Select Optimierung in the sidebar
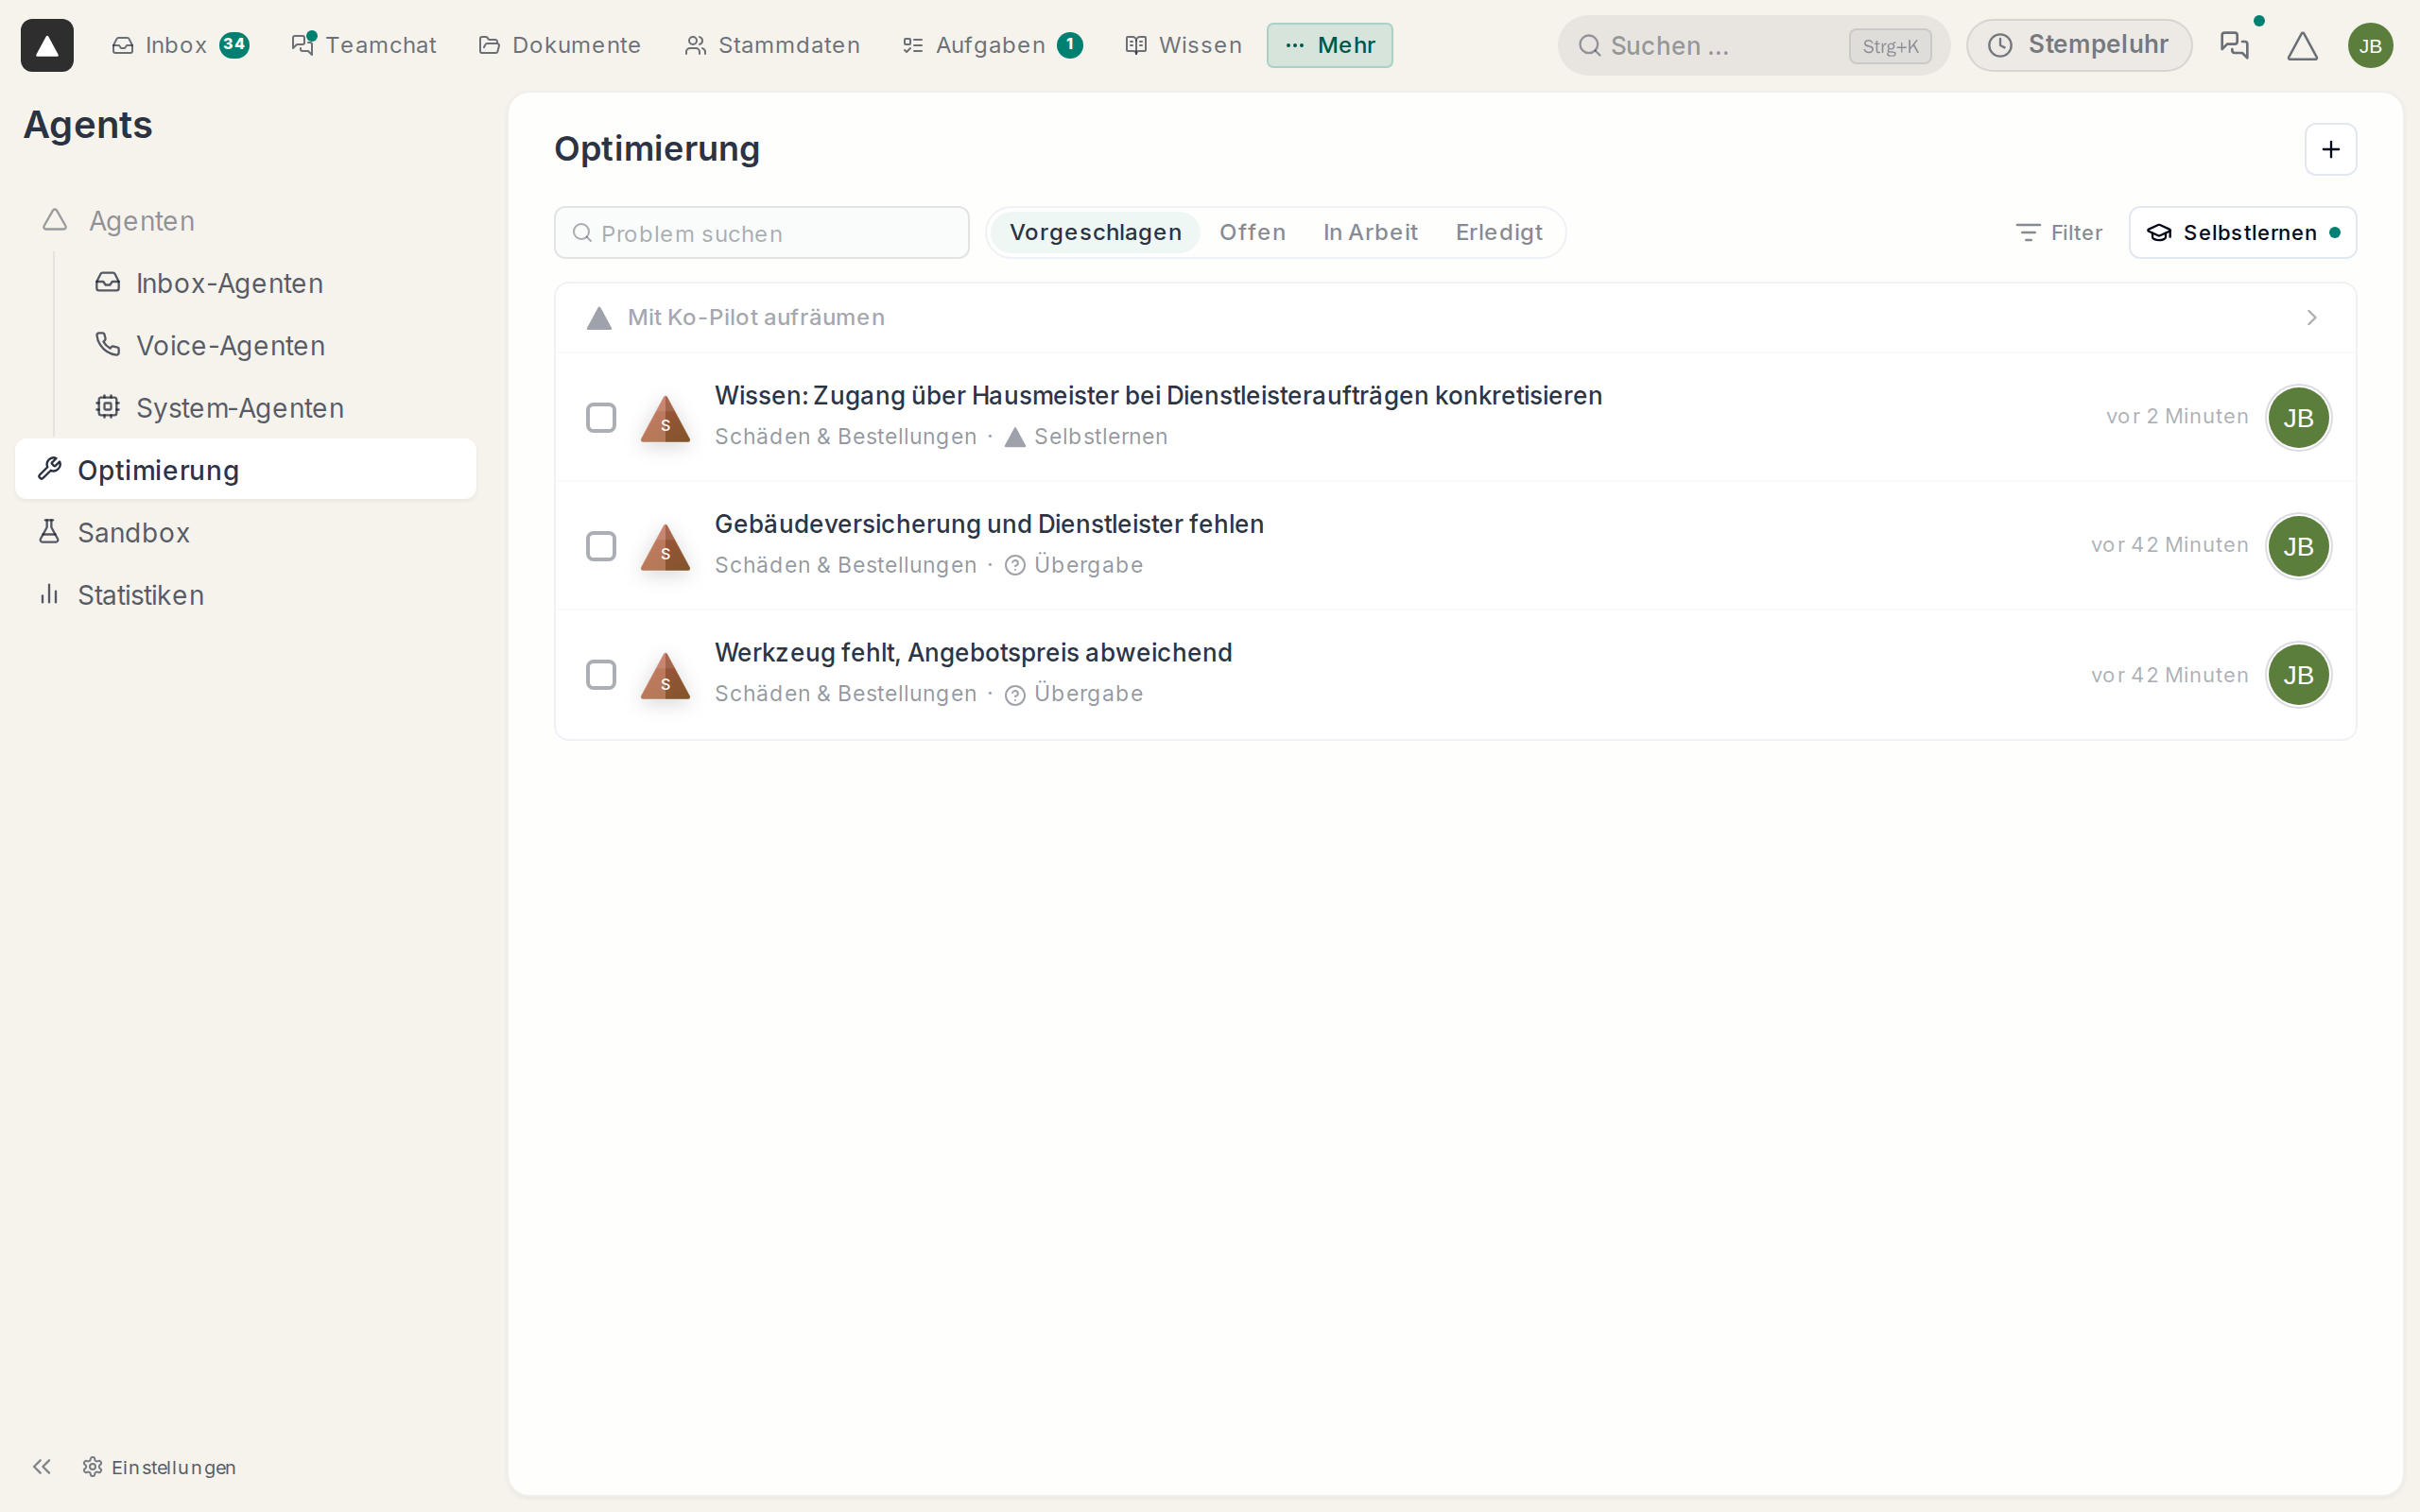Image resolution: width=2420 pixels, height=1512 pixels. tap(246, 469)
